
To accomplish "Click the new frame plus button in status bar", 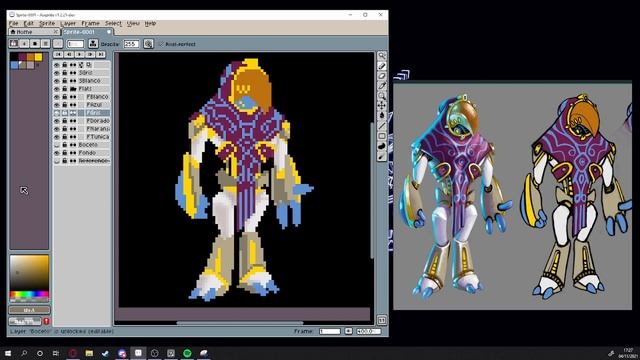I will pos(348,331).
